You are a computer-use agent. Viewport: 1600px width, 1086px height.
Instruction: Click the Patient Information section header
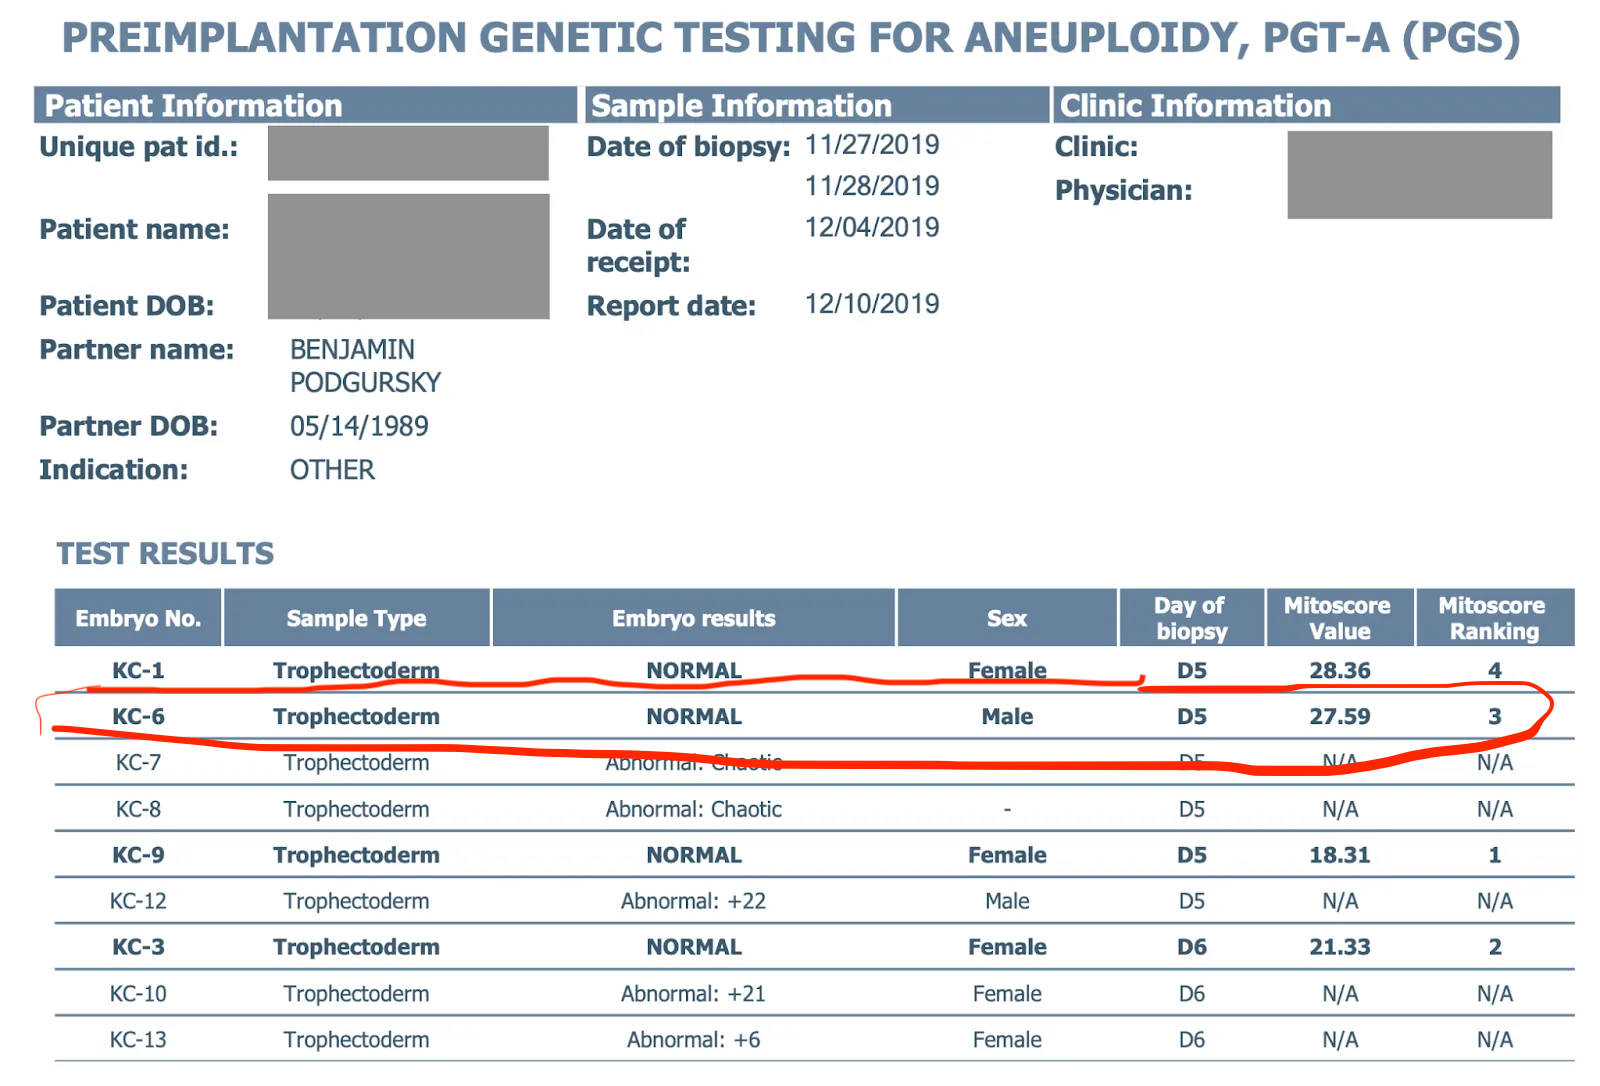point(193,105)
